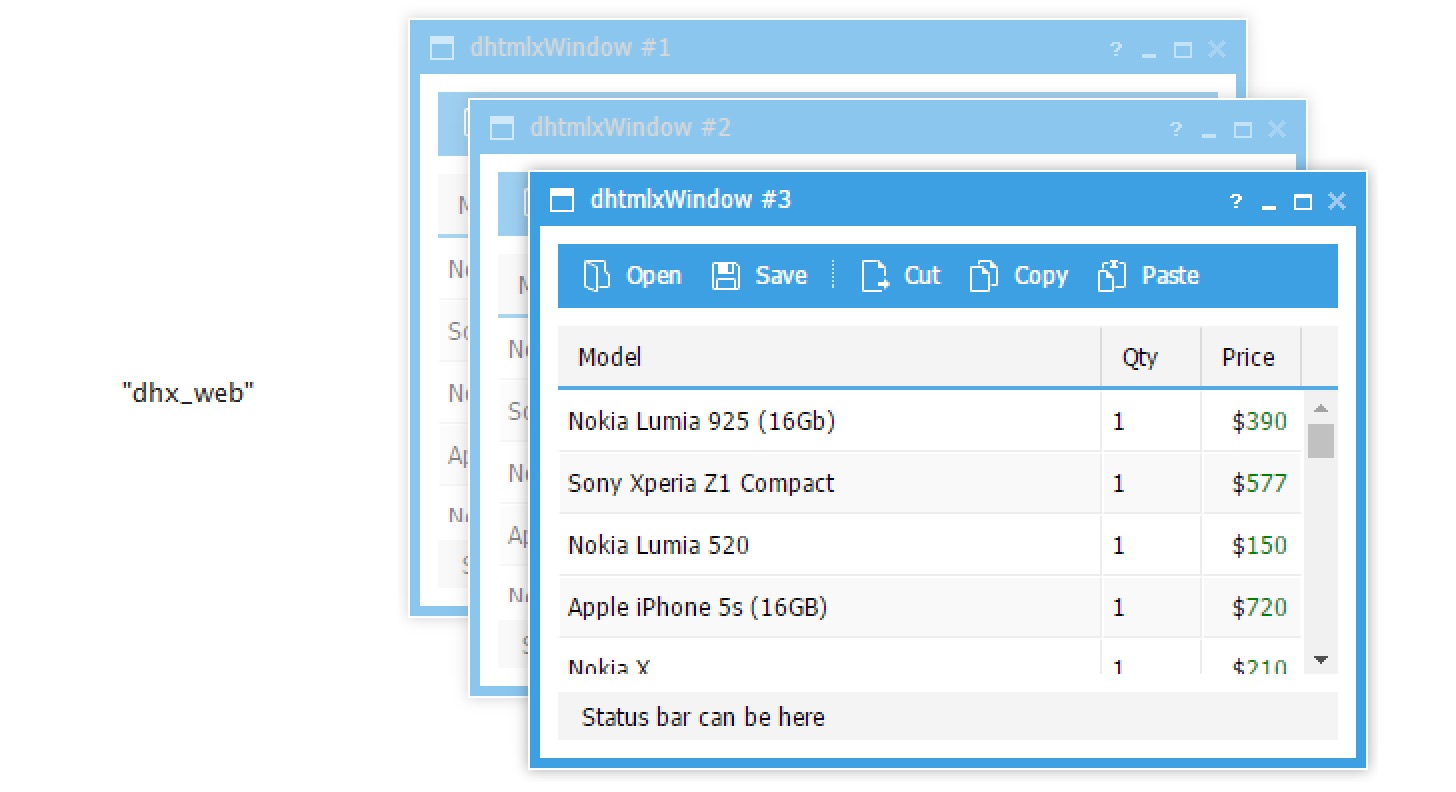1456x792 pixels.
Task: Click the $390 price cell
Action: click(1251, 421)
